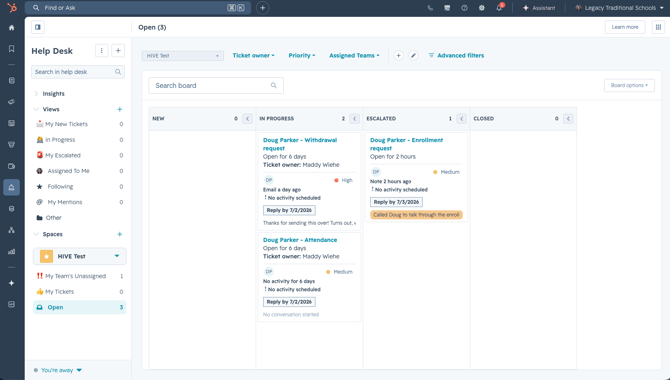Click Reply by 7/2/2026 on Attendance ticket
670x380 pixels.
click(x=289, y=302)
